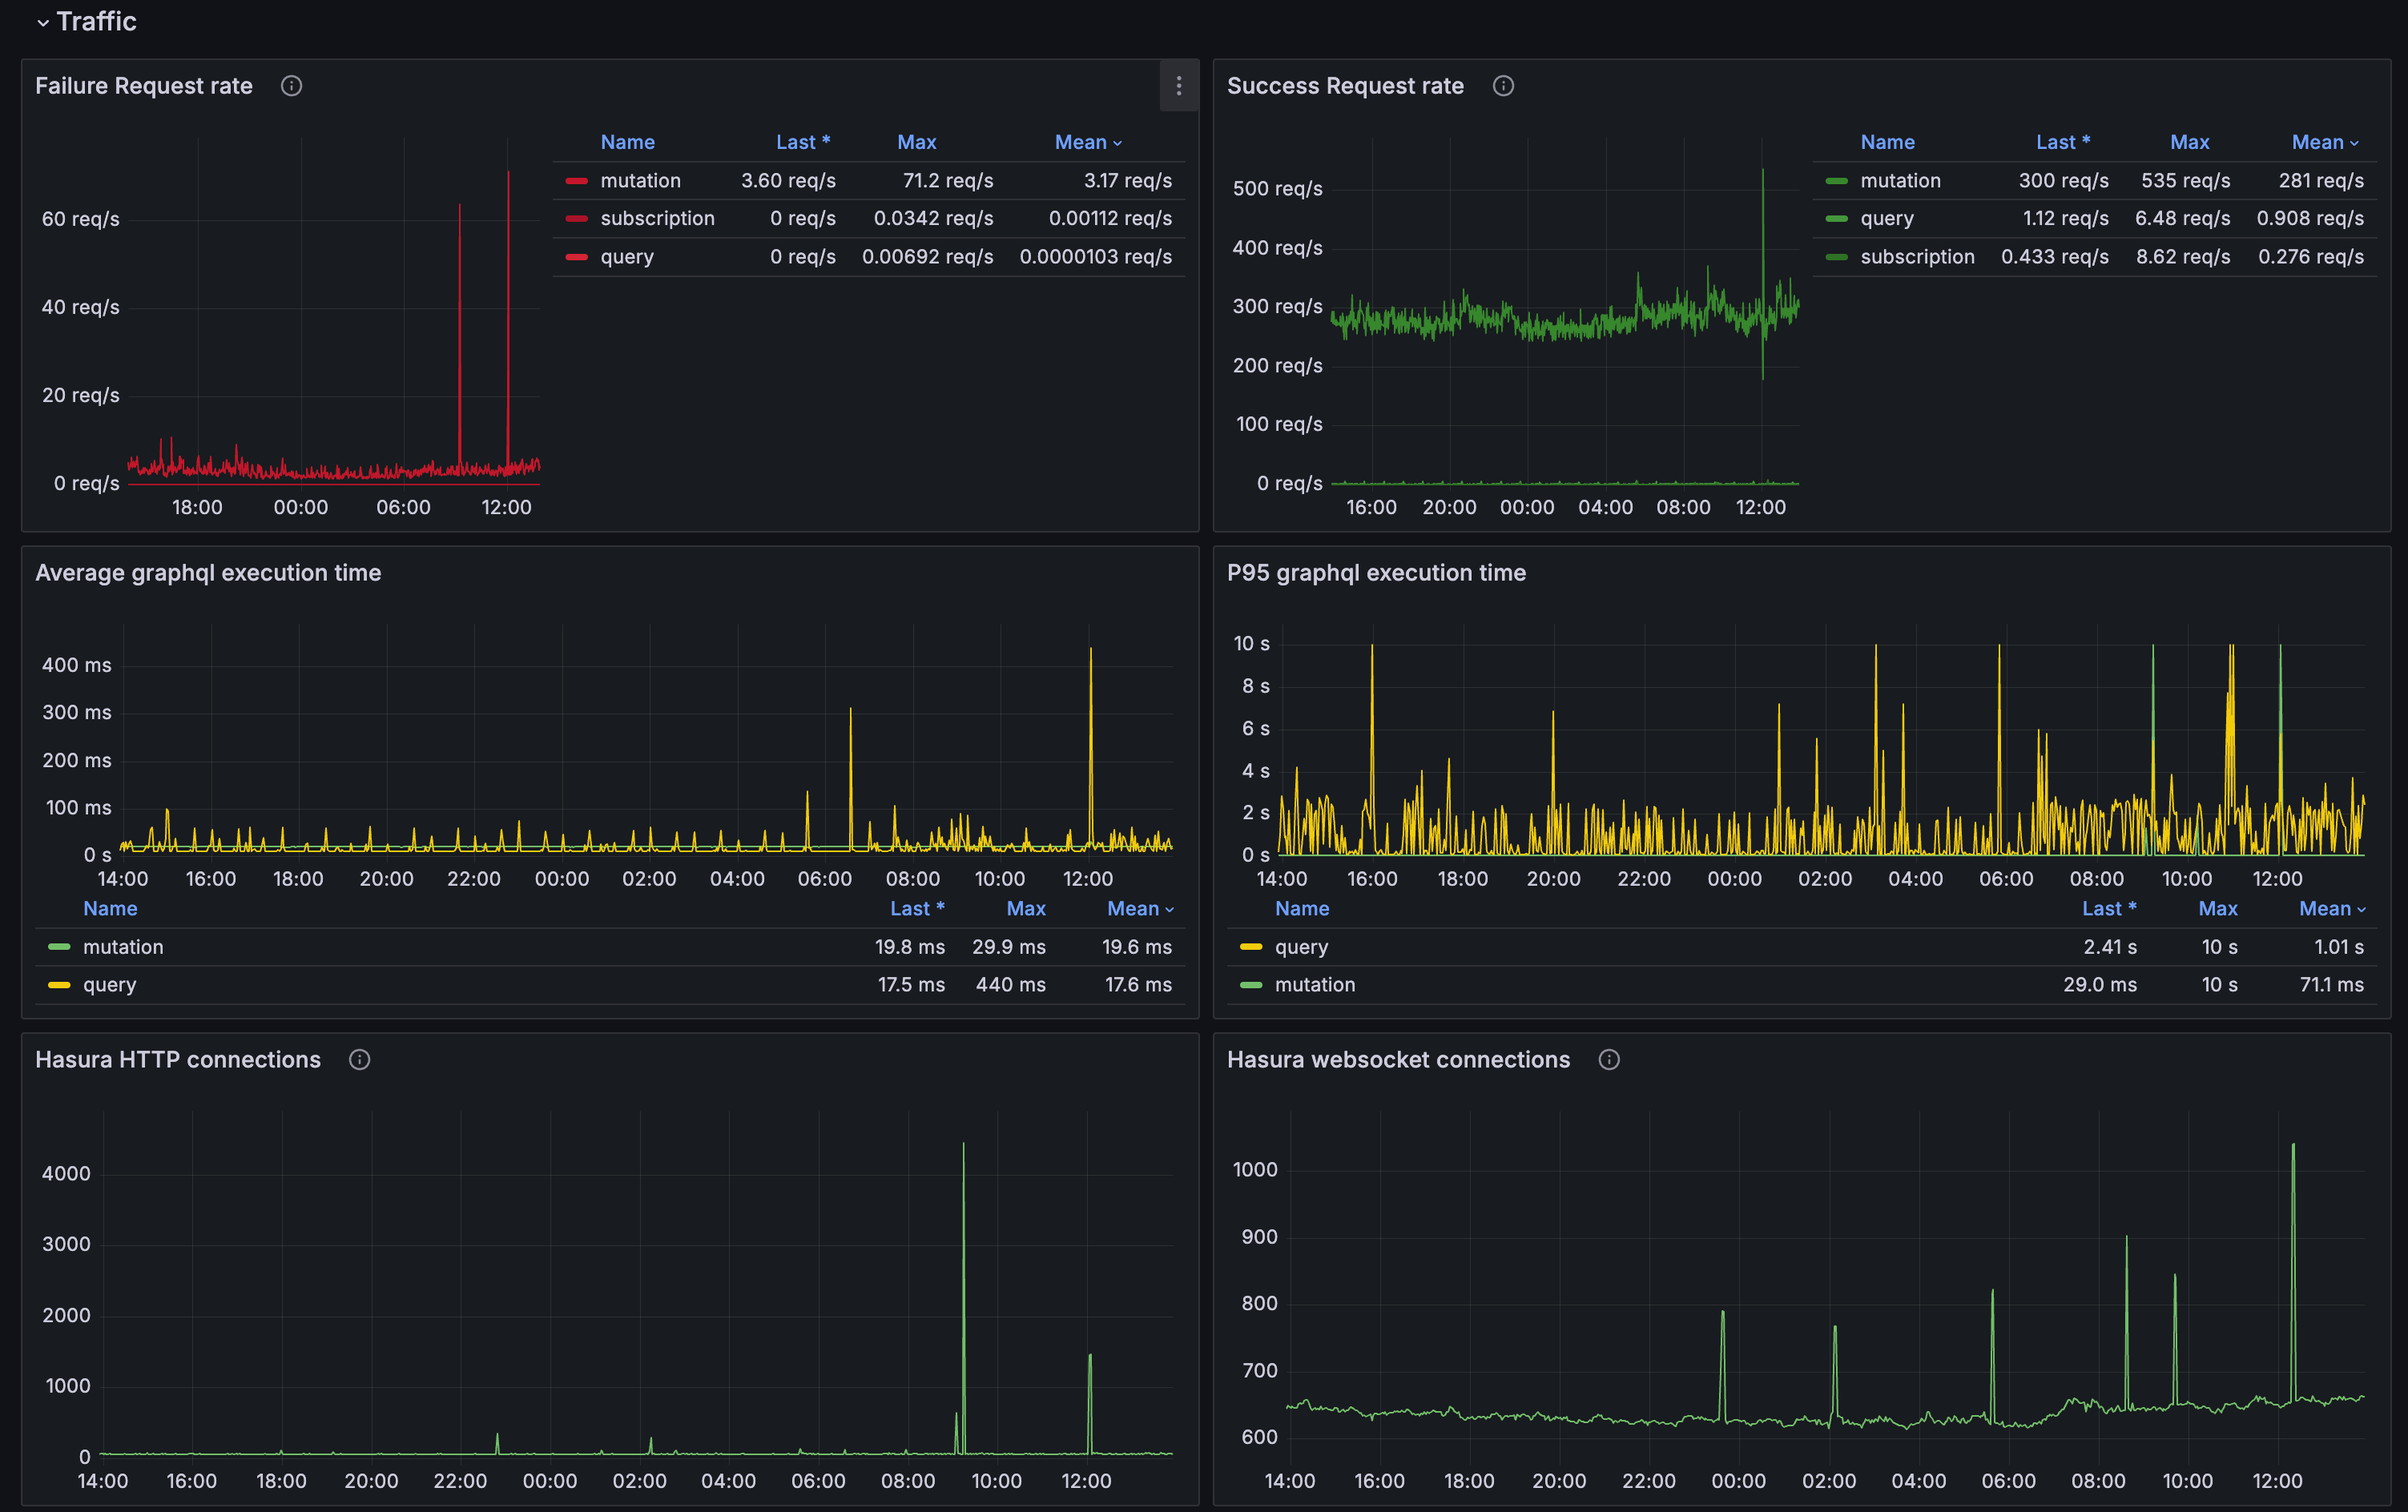Open the Failure Request rate panel info tooltip
2408x1512 pixels.
click(291, 86)
